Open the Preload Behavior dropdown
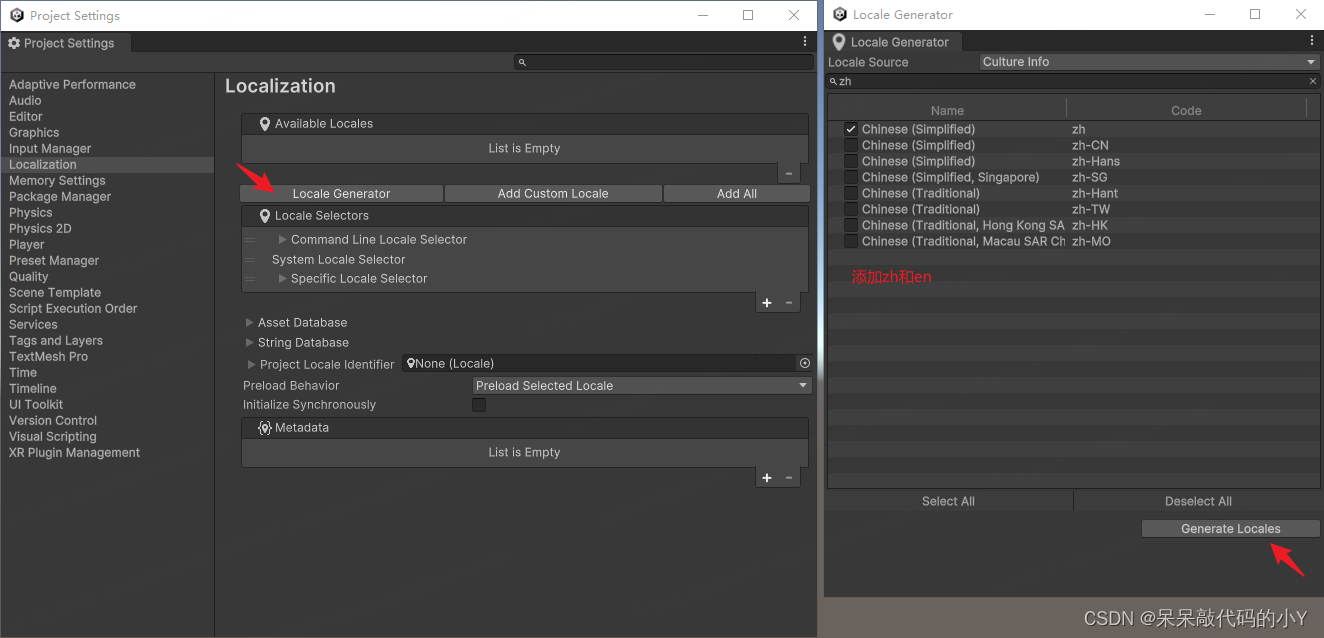The width and height of the screenshot is (1324, 638). tap(641, 386)
